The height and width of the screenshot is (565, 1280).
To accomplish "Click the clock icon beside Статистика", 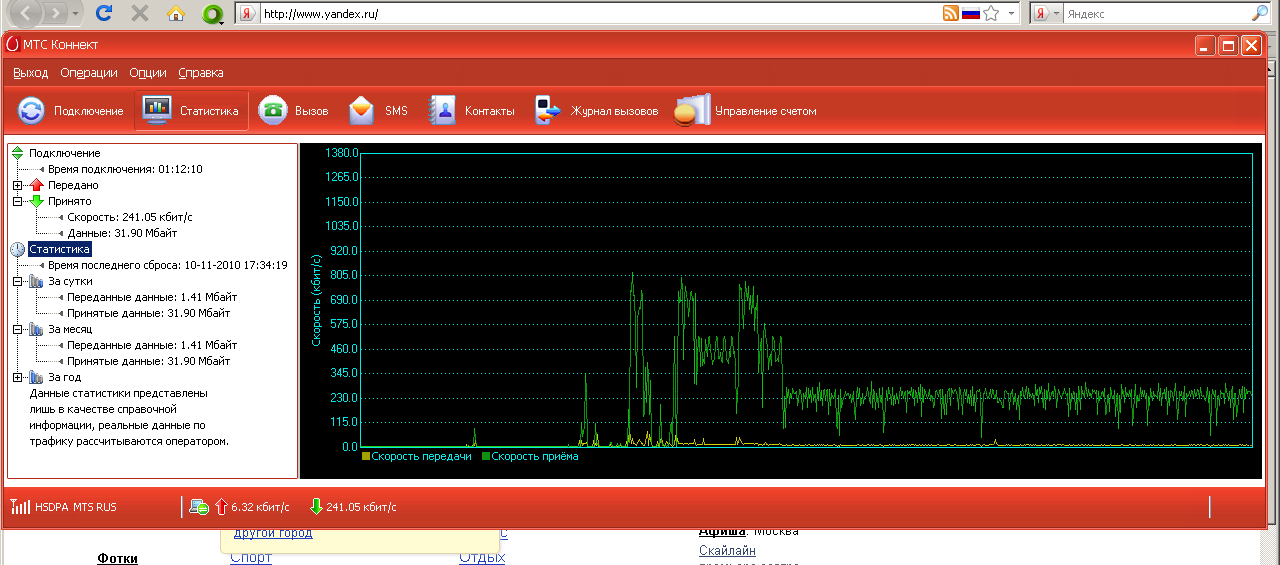I will click(x=17, y=249).
